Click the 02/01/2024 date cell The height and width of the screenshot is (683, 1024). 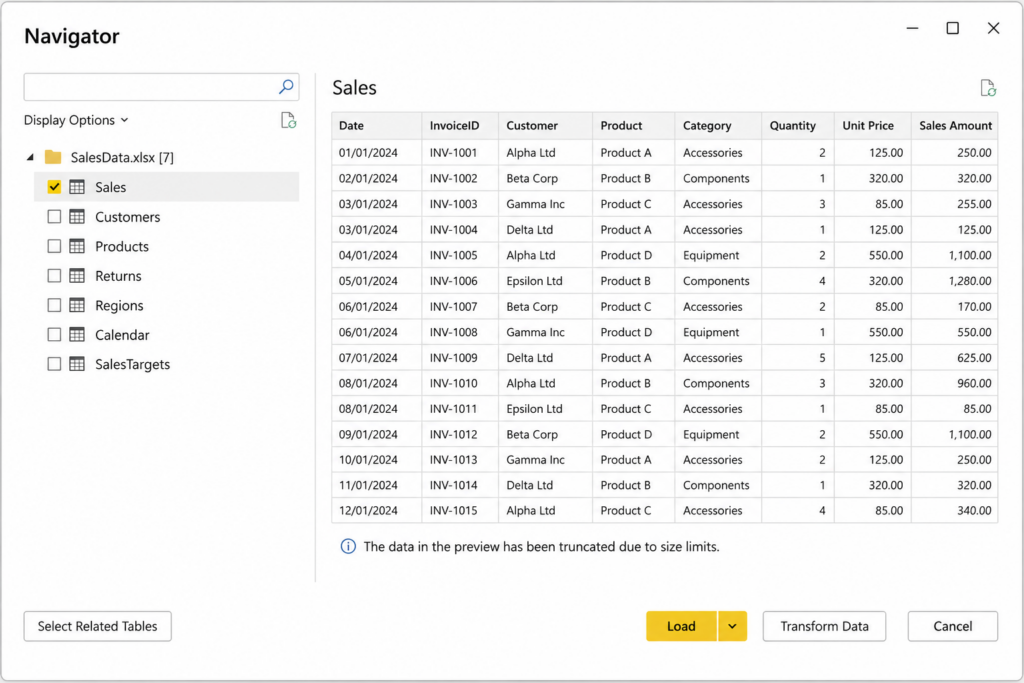tap(377, 178)
